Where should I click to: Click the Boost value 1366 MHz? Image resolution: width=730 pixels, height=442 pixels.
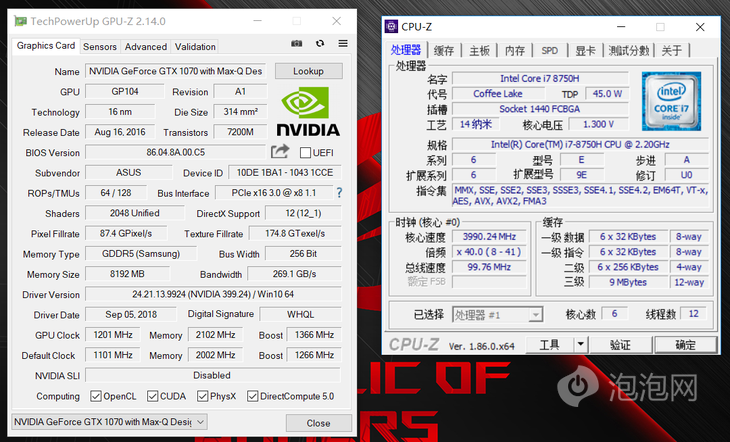[x=314, y=335]
